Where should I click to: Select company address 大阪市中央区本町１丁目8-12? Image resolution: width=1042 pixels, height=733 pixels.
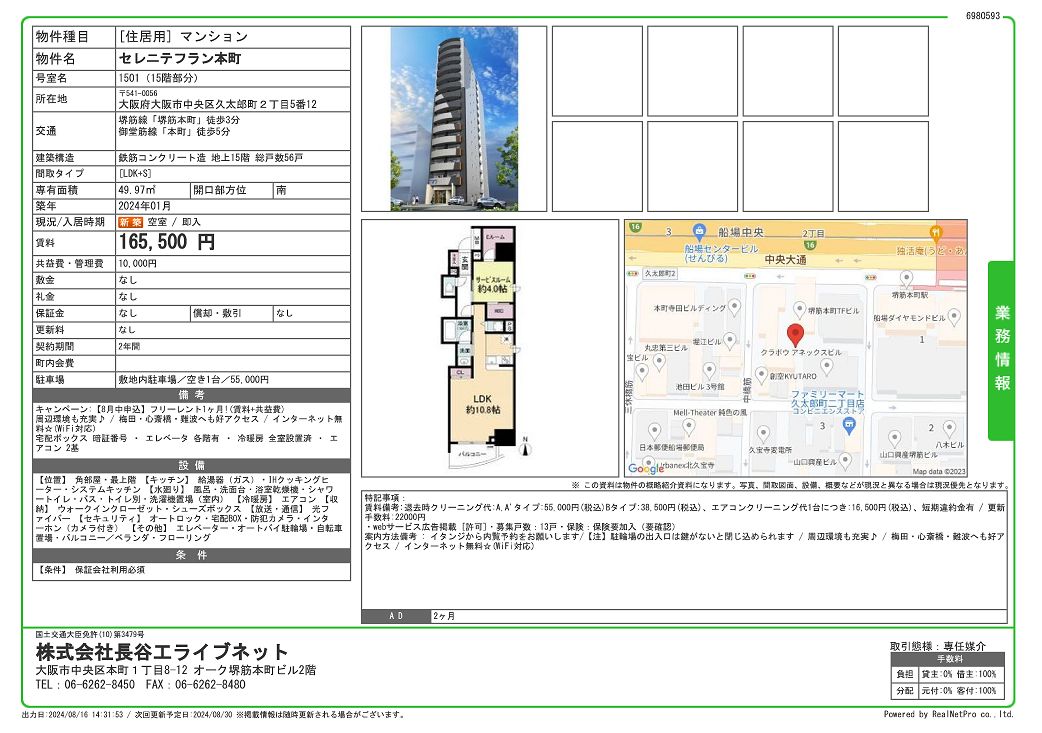tap(112, 671)
